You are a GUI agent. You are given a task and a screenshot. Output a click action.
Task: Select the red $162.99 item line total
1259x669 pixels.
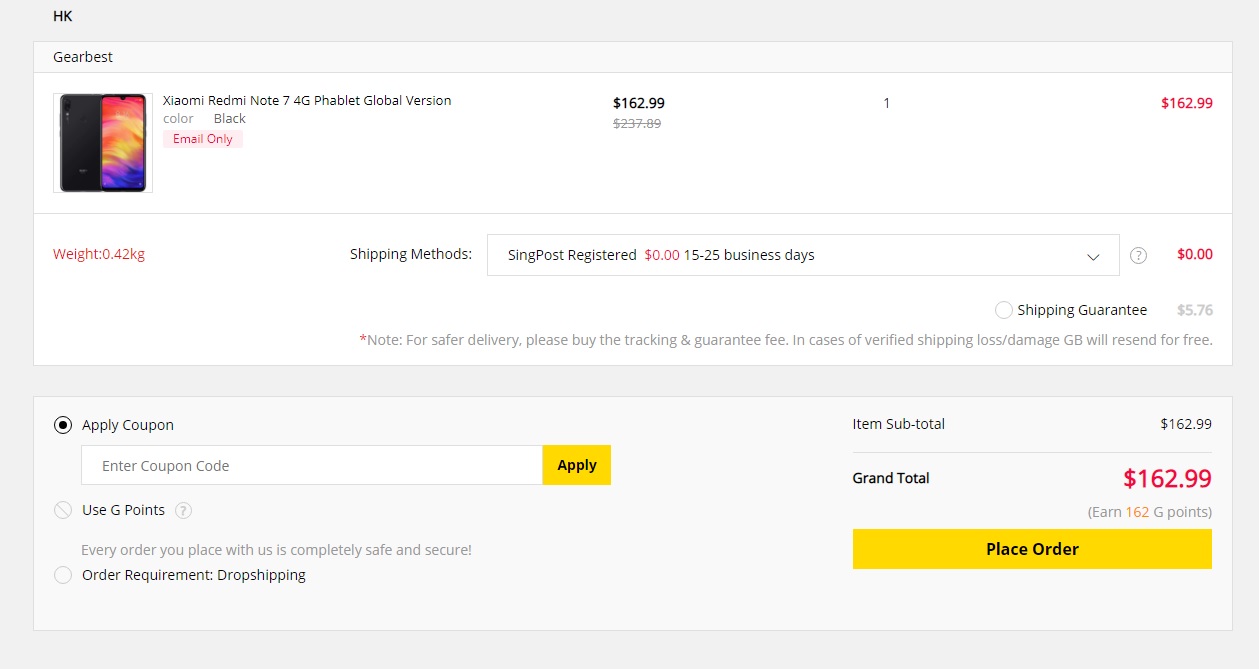(1187, 103)
